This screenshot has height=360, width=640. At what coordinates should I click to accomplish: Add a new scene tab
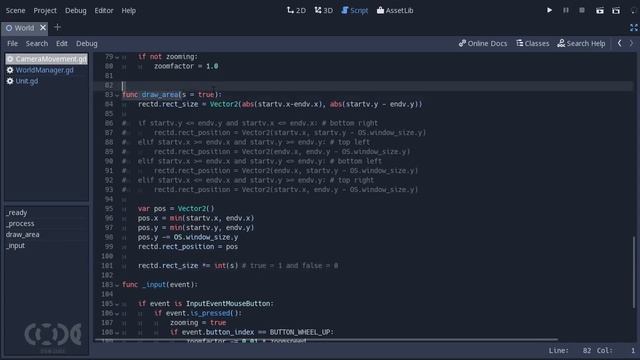pos(57,27)
